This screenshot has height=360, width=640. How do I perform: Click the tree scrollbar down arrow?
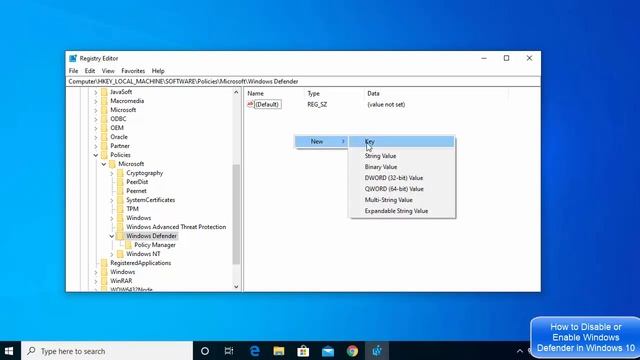[x=236, y=287]
